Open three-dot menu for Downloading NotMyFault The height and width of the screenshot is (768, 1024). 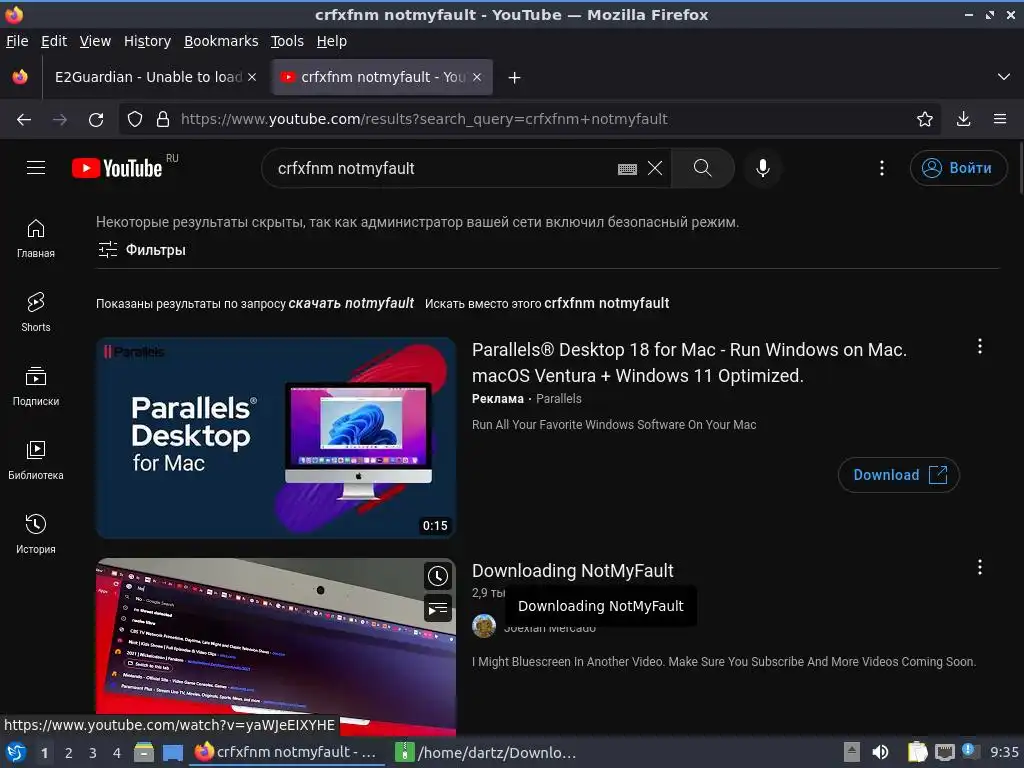(980, 567)
